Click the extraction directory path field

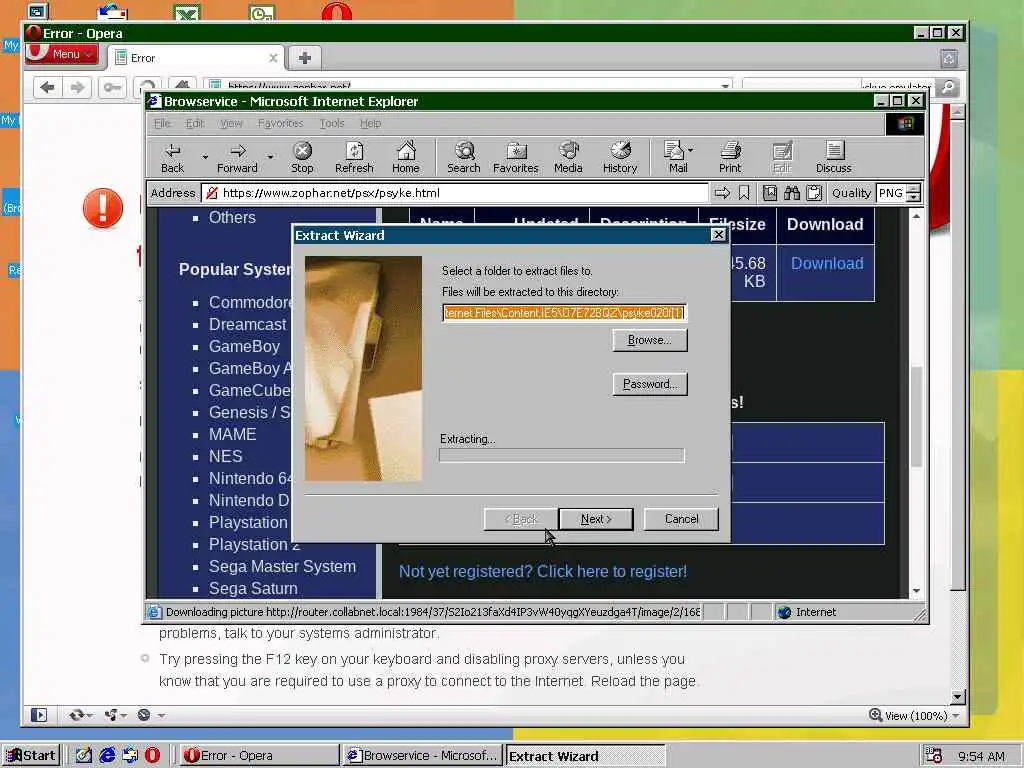[x=564, y=313]
